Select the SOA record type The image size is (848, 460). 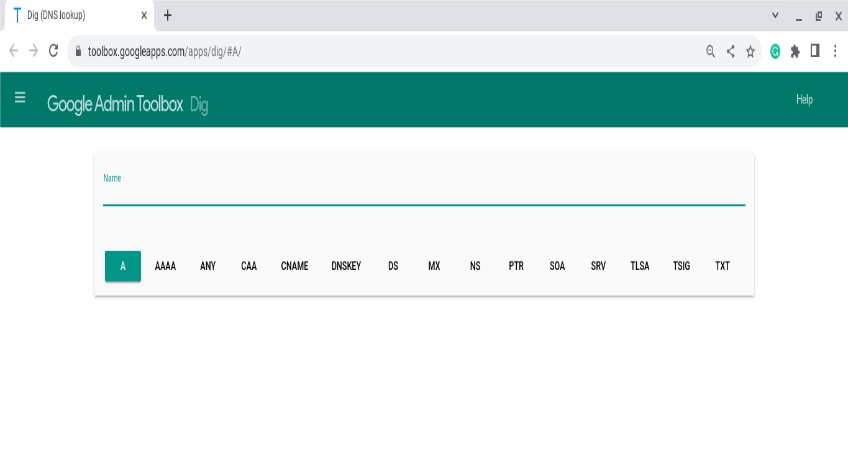(557, 266)
